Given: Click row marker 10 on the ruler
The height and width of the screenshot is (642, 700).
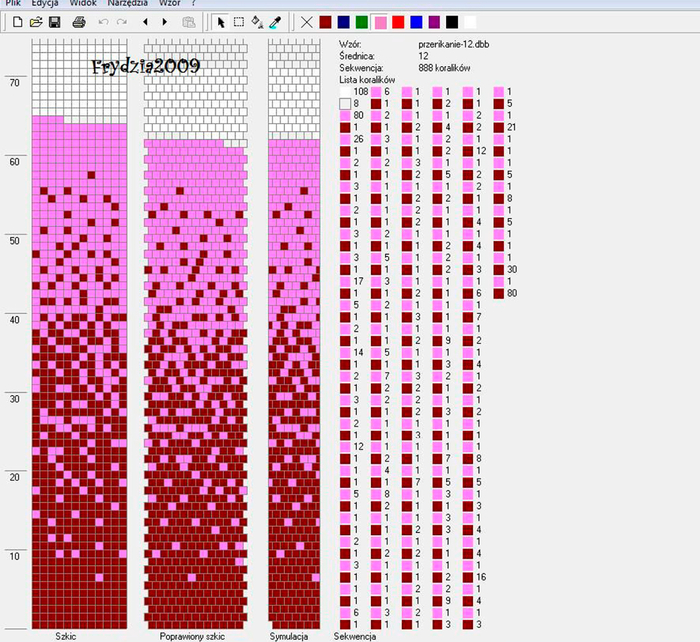Looking at the screenshot, I should 15,556.
